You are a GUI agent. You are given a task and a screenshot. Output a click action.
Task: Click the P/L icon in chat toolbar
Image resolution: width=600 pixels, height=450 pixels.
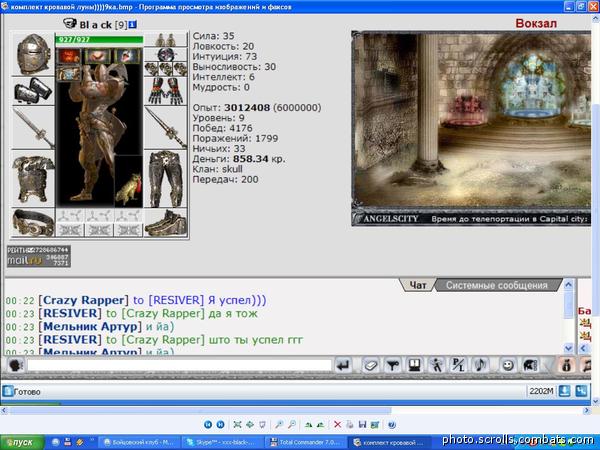(x=458, y=365)
